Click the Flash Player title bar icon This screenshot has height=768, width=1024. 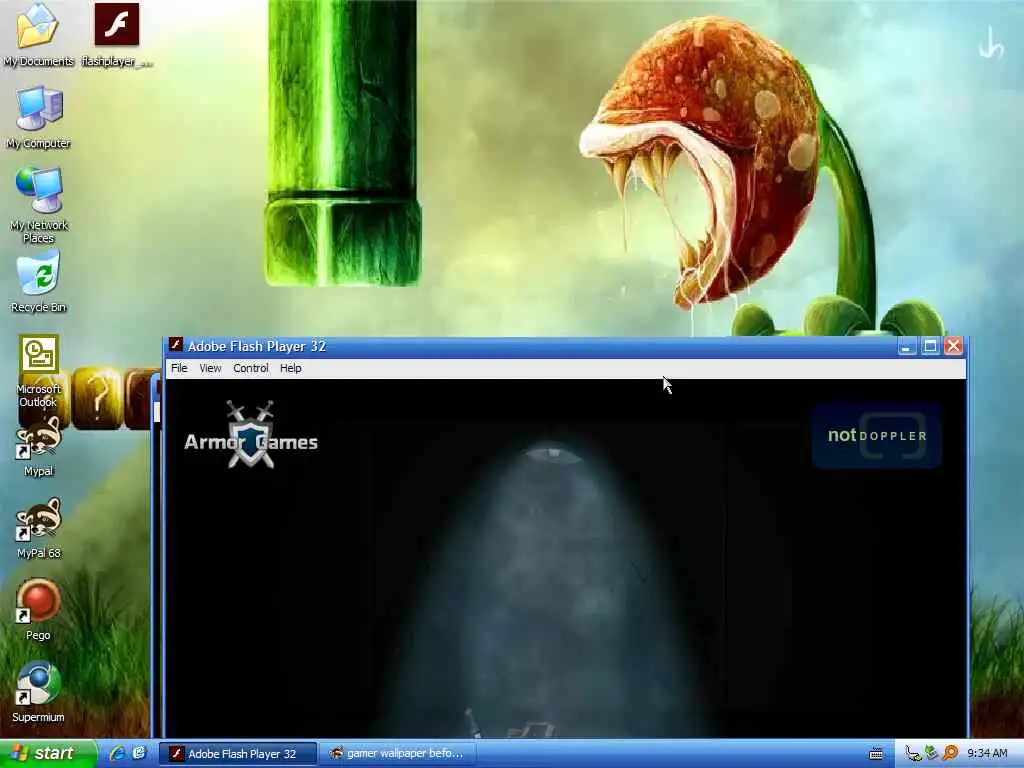click(x=176, y=345)
